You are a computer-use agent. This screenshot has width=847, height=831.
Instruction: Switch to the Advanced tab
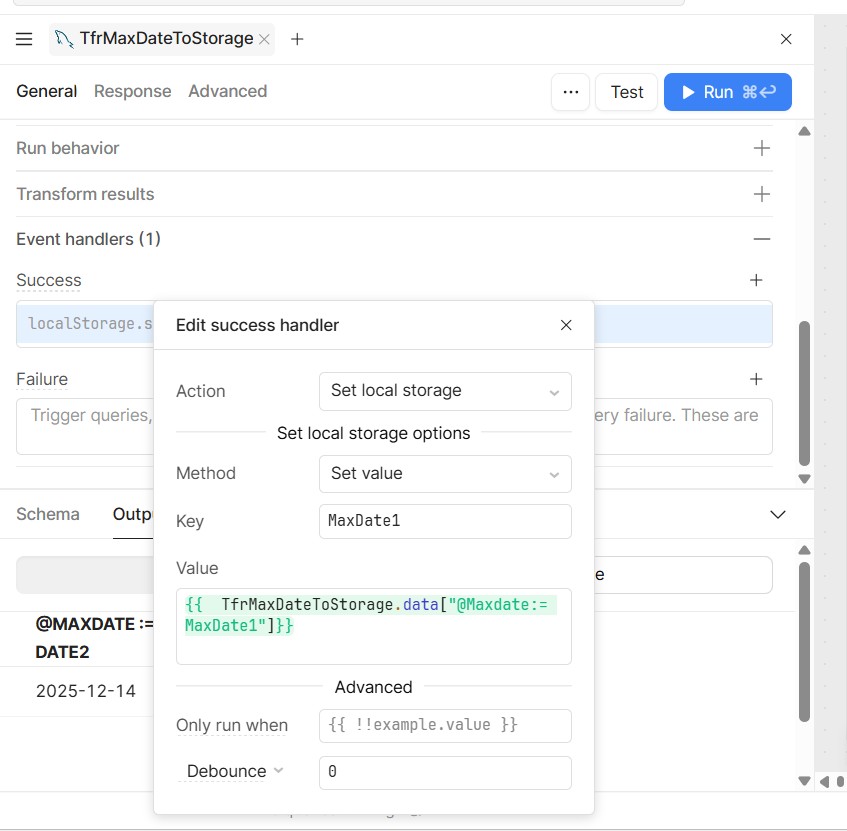click(x=227, y=91)
